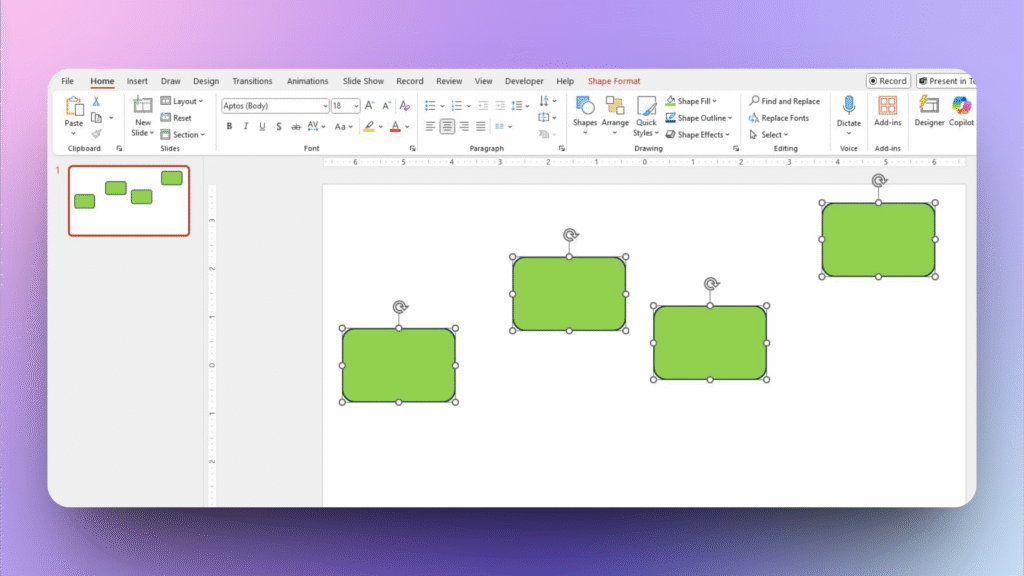Toggle bold formatting

point(229,126)
